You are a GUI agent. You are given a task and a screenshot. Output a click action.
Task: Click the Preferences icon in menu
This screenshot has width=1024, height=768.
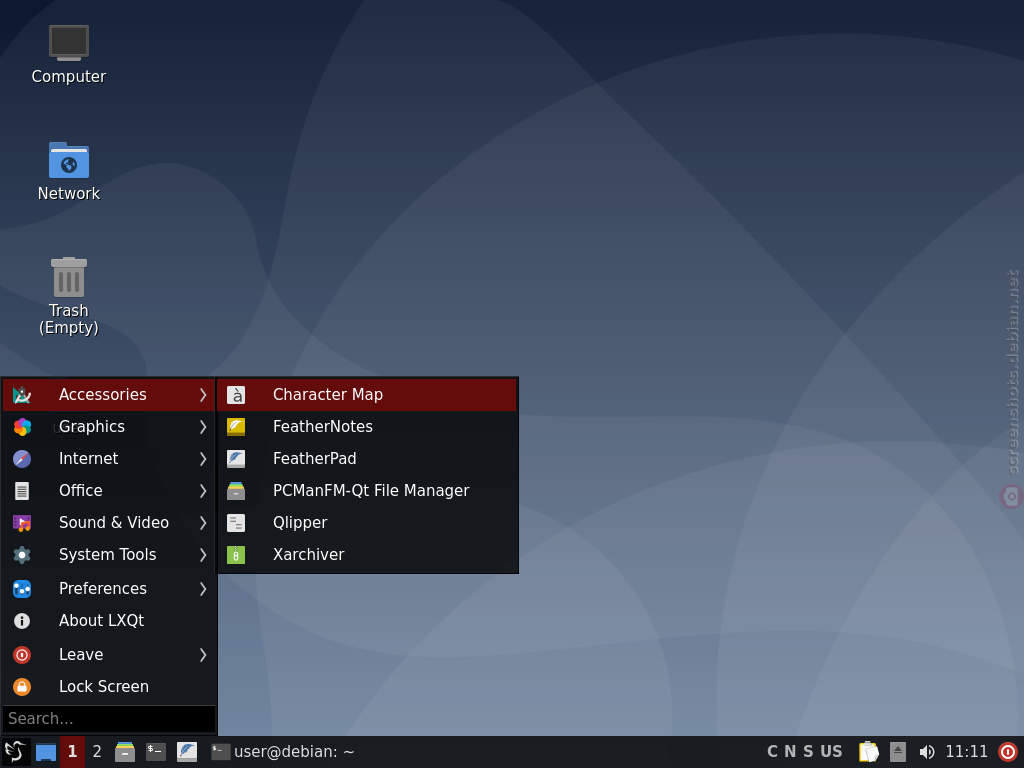pos(22,588)
